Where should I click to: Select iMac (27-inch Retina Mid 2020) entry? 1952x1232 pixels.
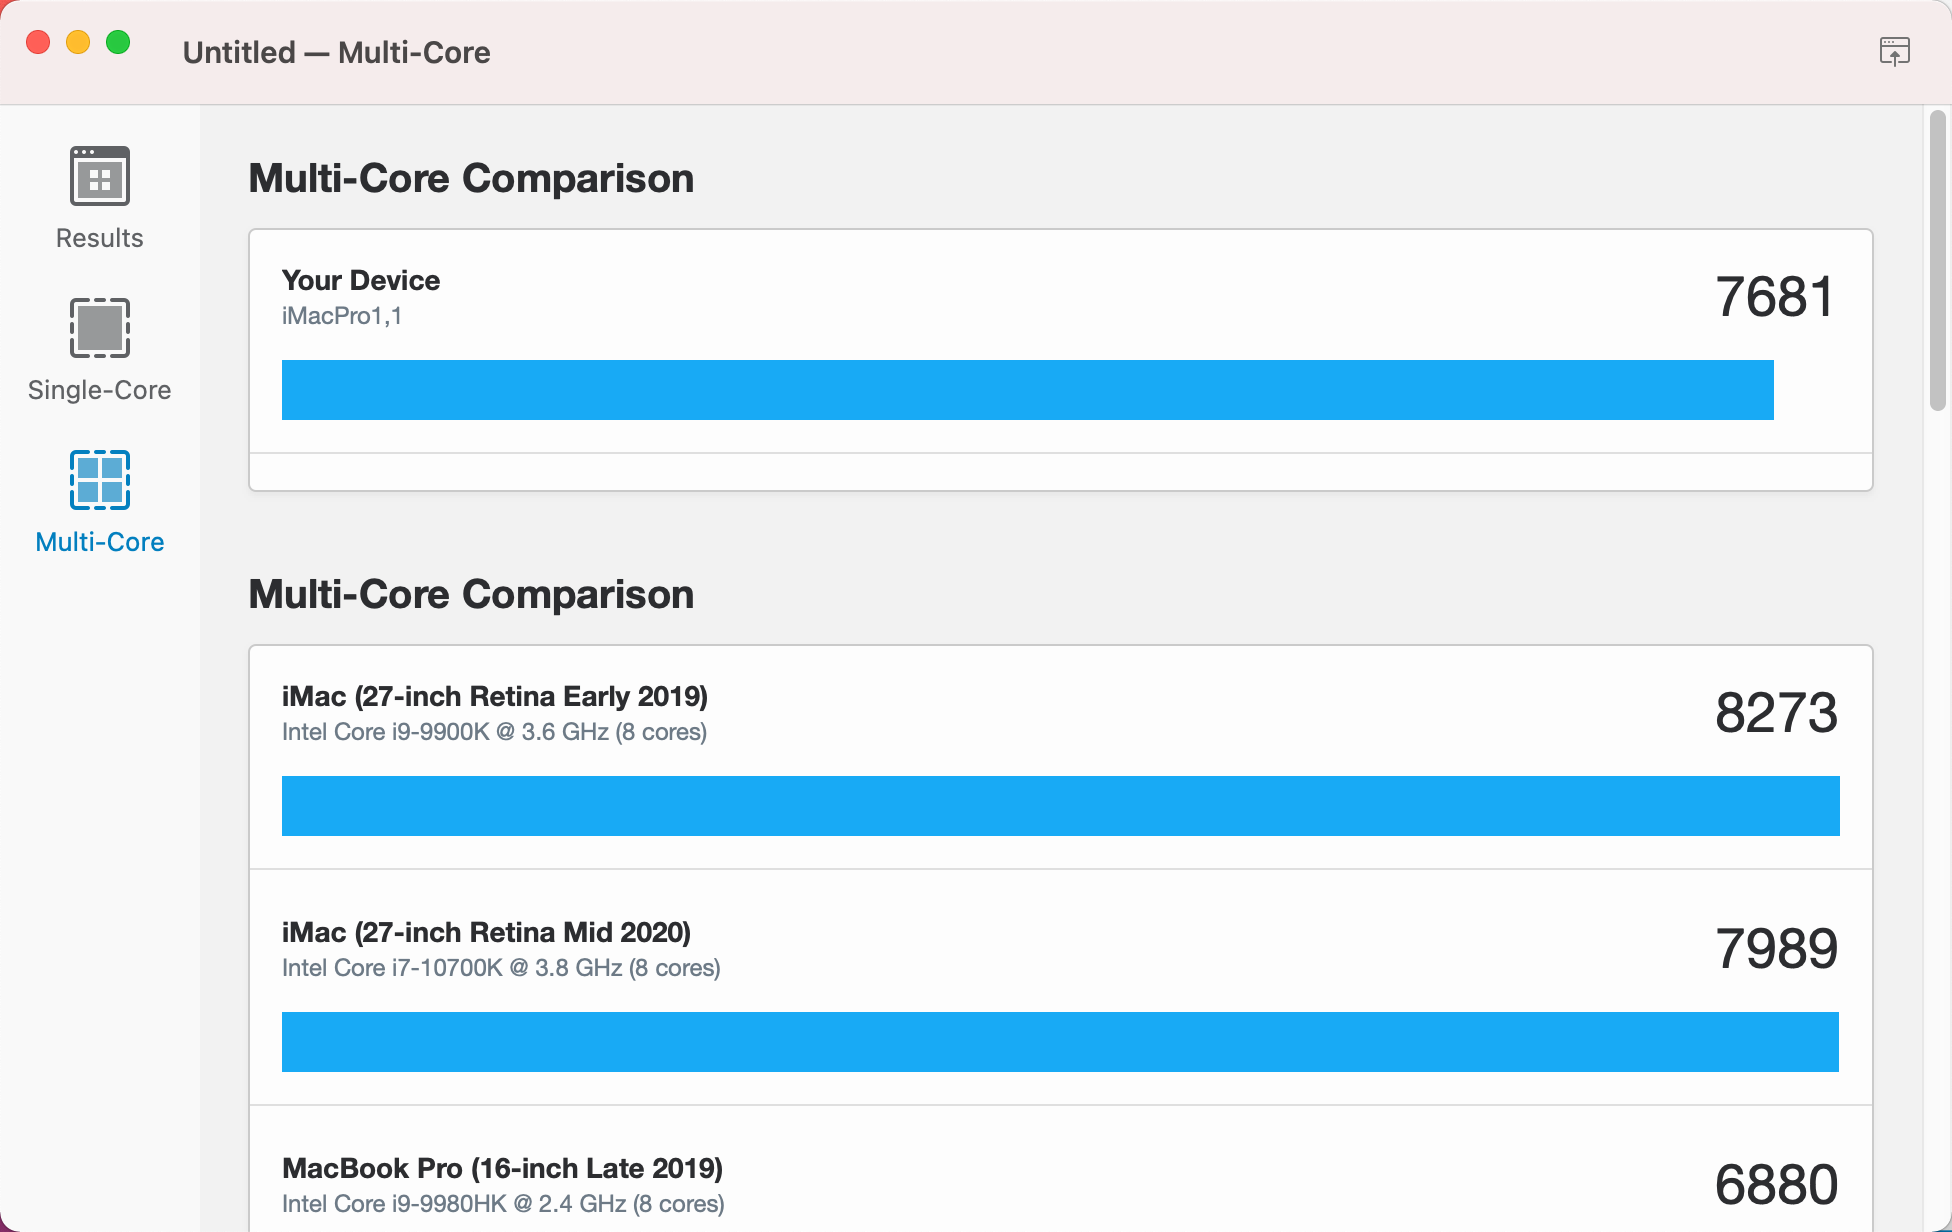tap(486, 932)
